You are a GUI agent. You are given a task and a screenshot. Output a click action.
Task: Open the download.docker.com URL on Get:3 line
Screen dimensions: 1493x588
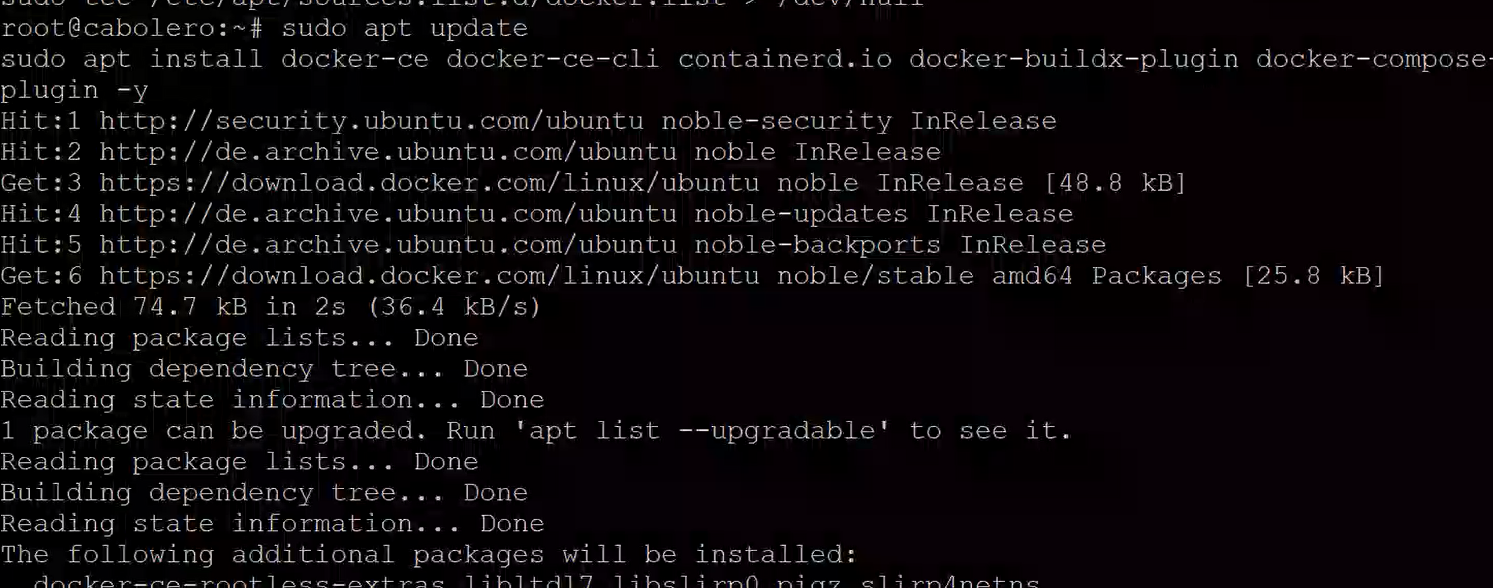(429, 183)
